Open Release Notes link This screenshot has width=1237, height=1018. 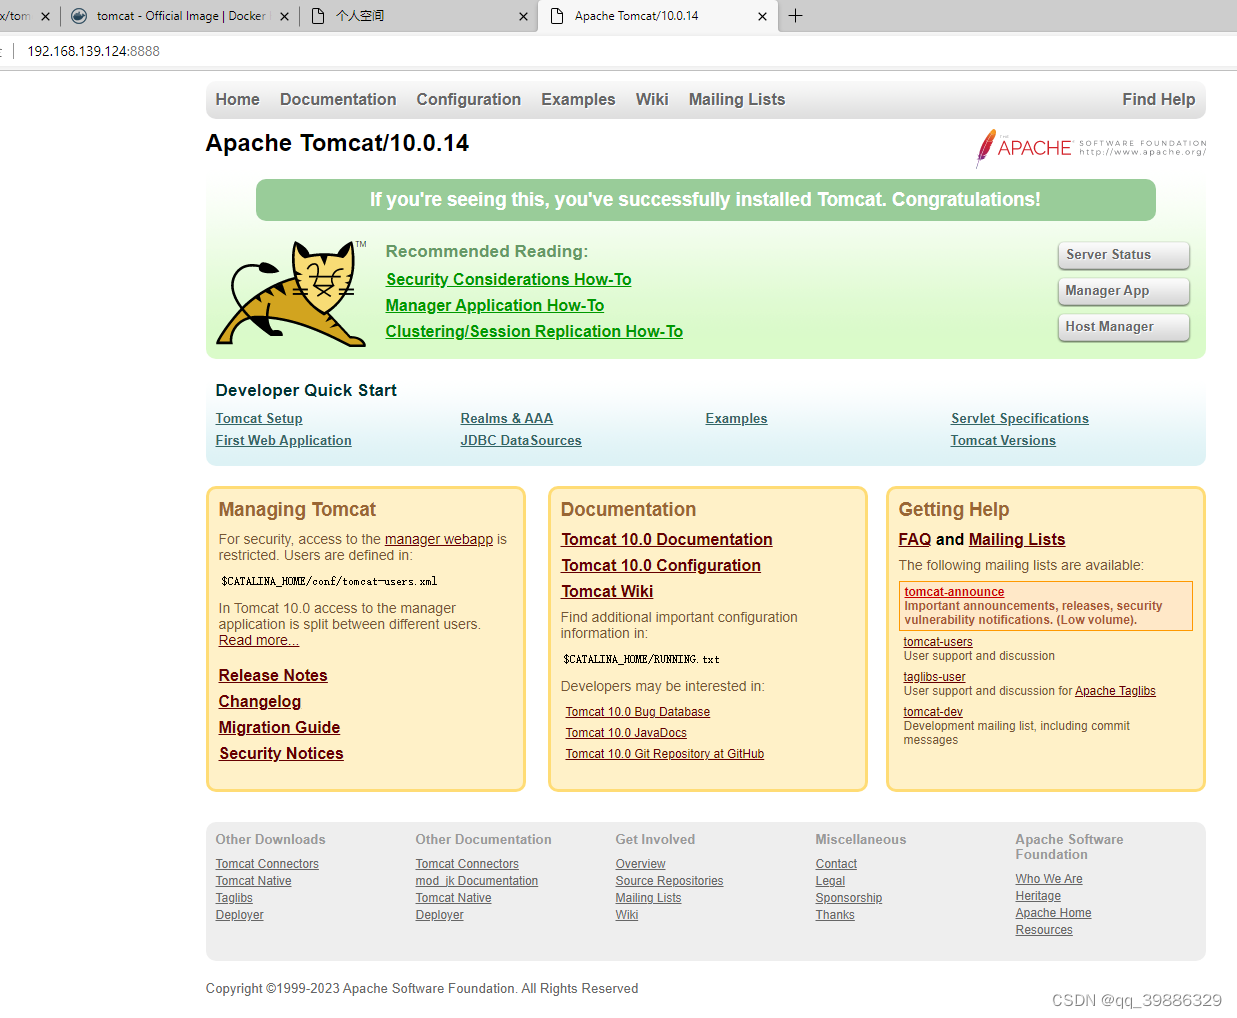click(x=273, y=675)
